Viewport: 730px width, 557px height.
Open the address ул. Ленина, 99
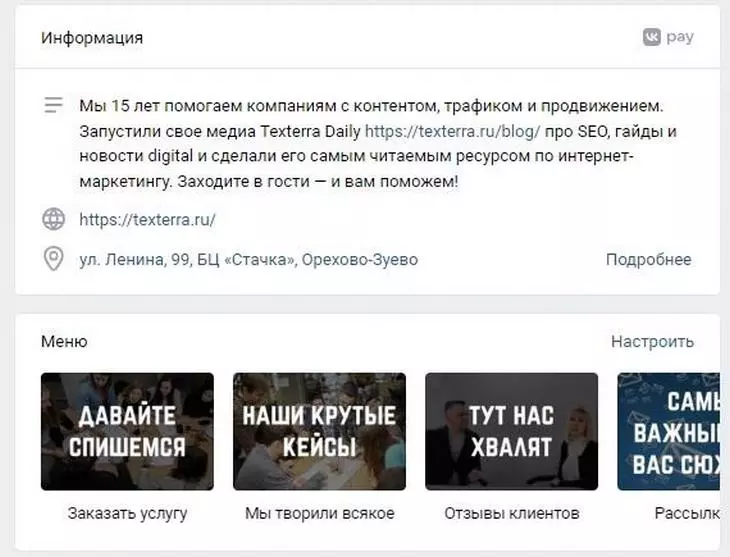[x=249, y=259]
